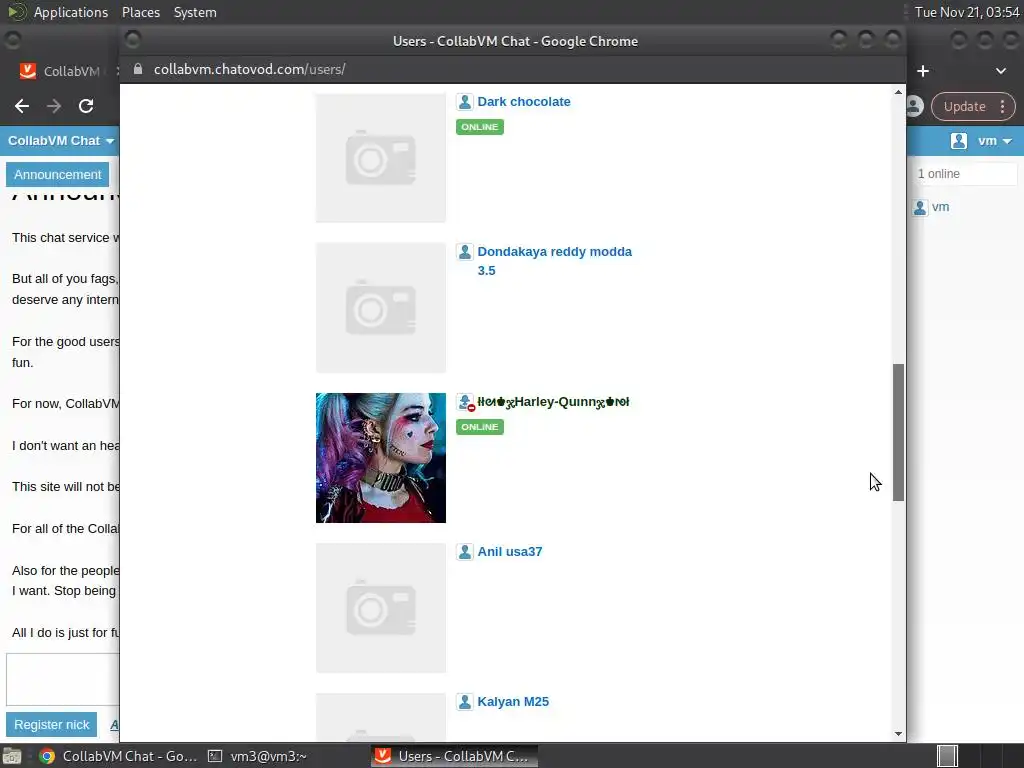
Task: Switch to Users - CollabVM taskbar window
Action: click(455, 756)
